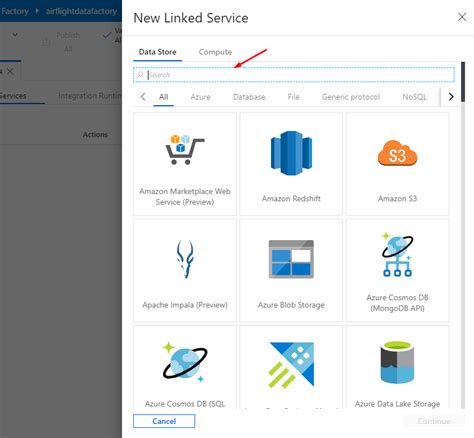The image size is (474, 438).
Task: Select Azure Cosmos DB MongoDB API icon
Action: (397, 255)
